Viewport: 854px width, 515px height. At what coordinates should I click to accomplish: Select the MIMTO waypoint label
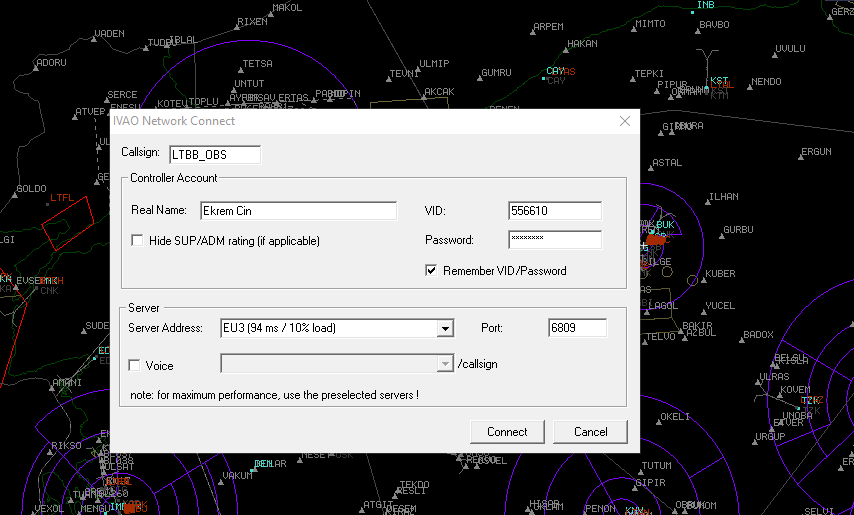650,23
